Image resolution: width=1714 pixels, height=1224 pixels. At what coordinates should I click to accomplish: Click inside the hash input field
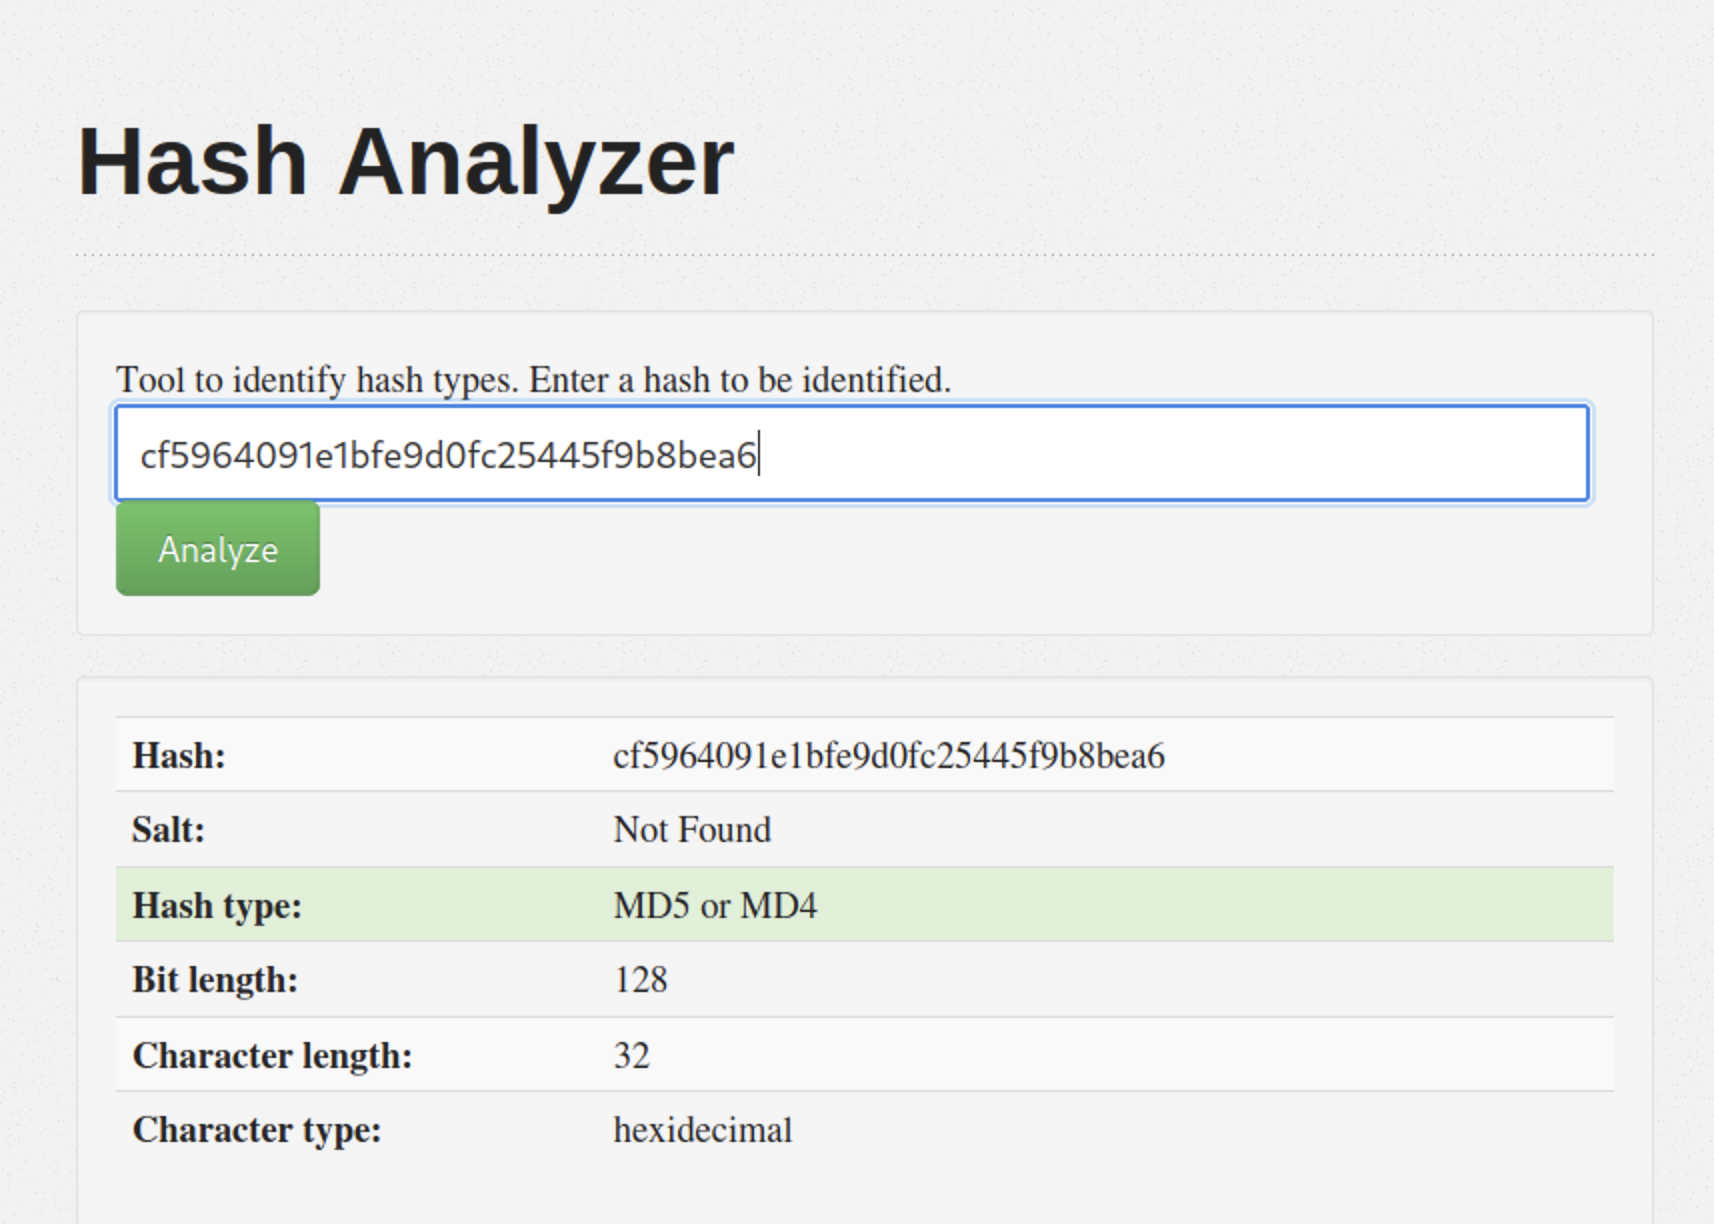coord(850,453)
